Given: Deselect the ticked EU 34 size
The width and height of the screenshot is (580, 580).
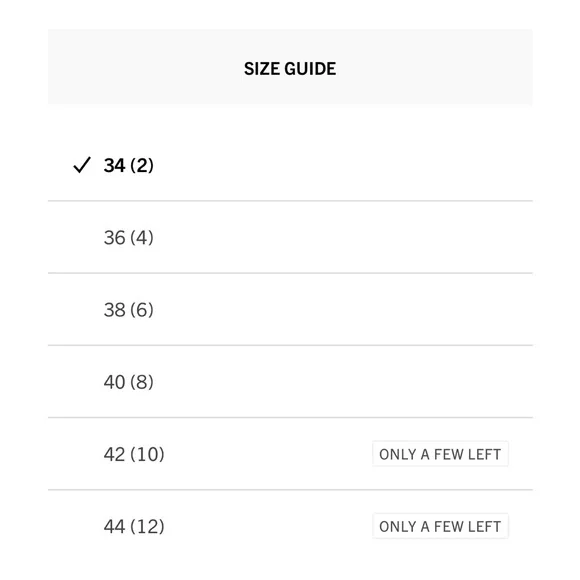Looking at the screenshot, I should (290, 165).
